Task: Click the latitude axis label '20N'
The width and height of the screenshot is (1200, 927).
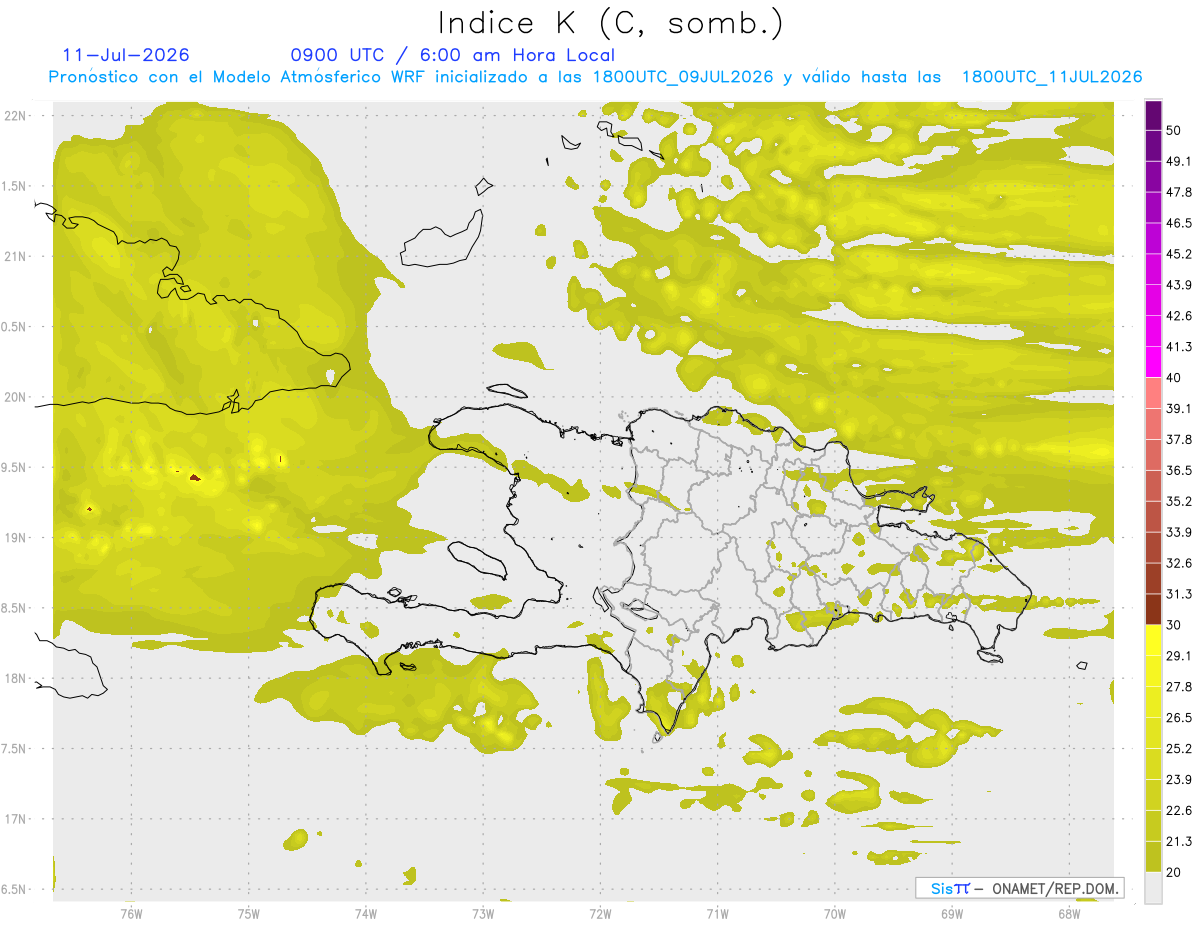Action: point(16,397)
